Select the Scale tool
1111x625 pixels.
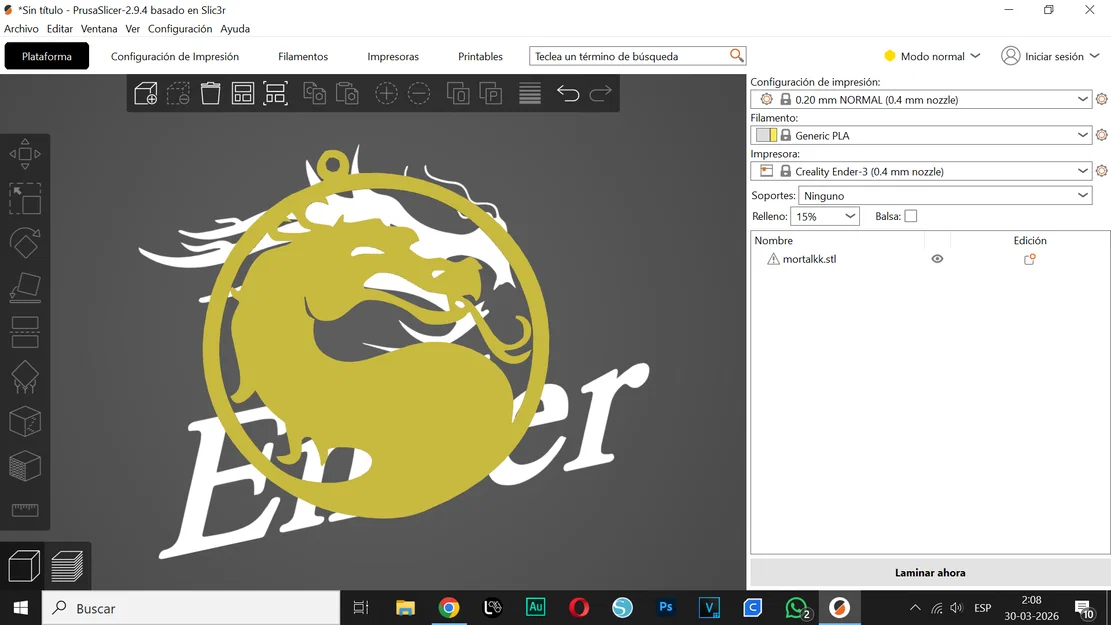(25, 198)
